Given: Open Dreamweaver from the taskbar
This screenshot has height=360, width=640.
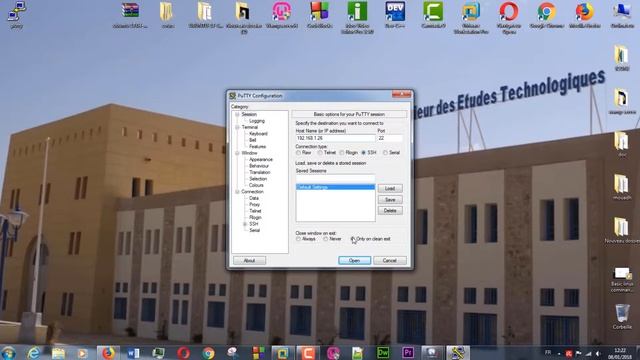Looking at the screenshot, I should [383, 353].
